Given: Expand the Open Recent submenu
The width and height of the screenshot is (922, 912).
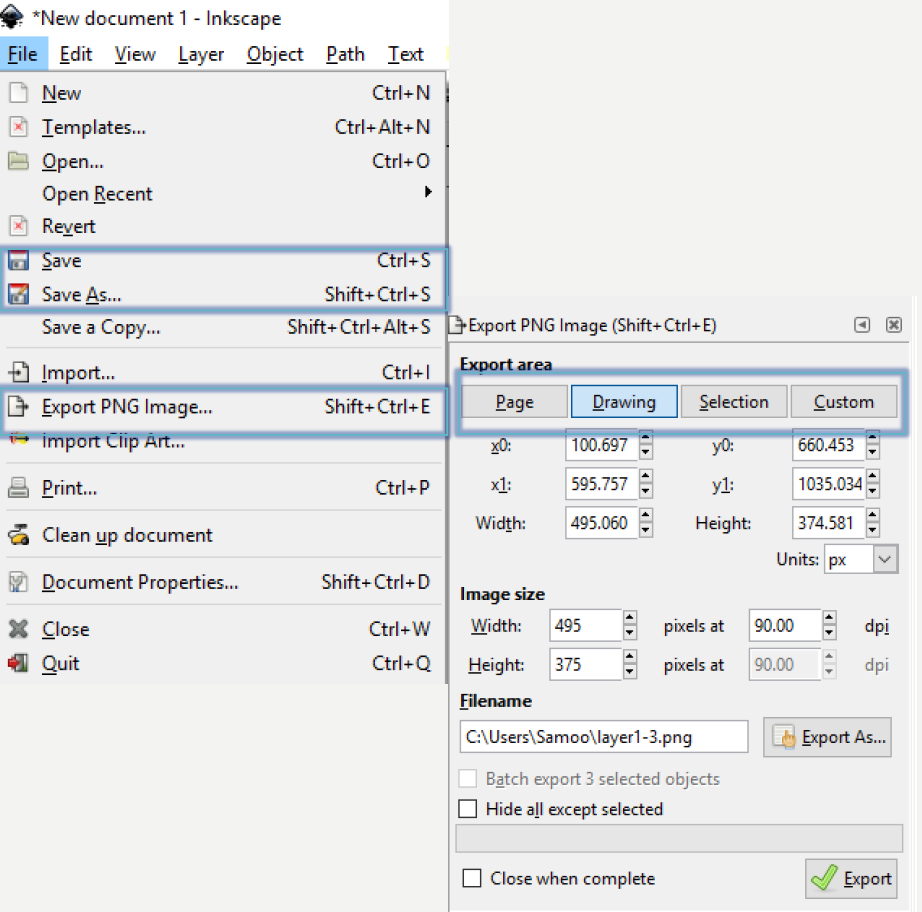Looking at the screenshot, I should click(428, 192).
